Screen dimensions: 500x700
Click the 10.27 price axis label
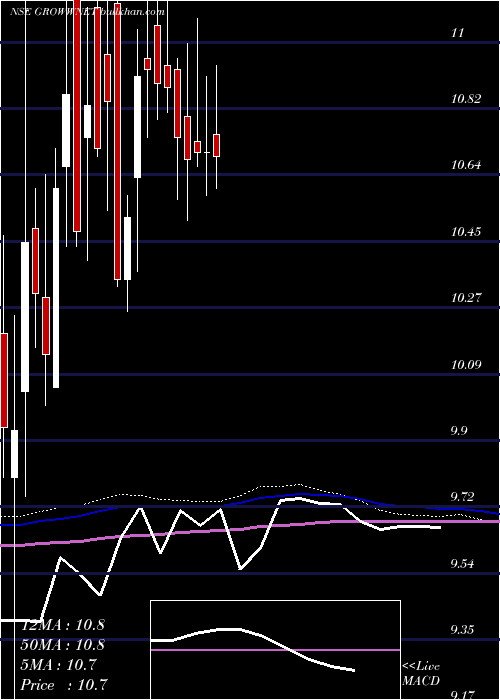tap(467, 297)
